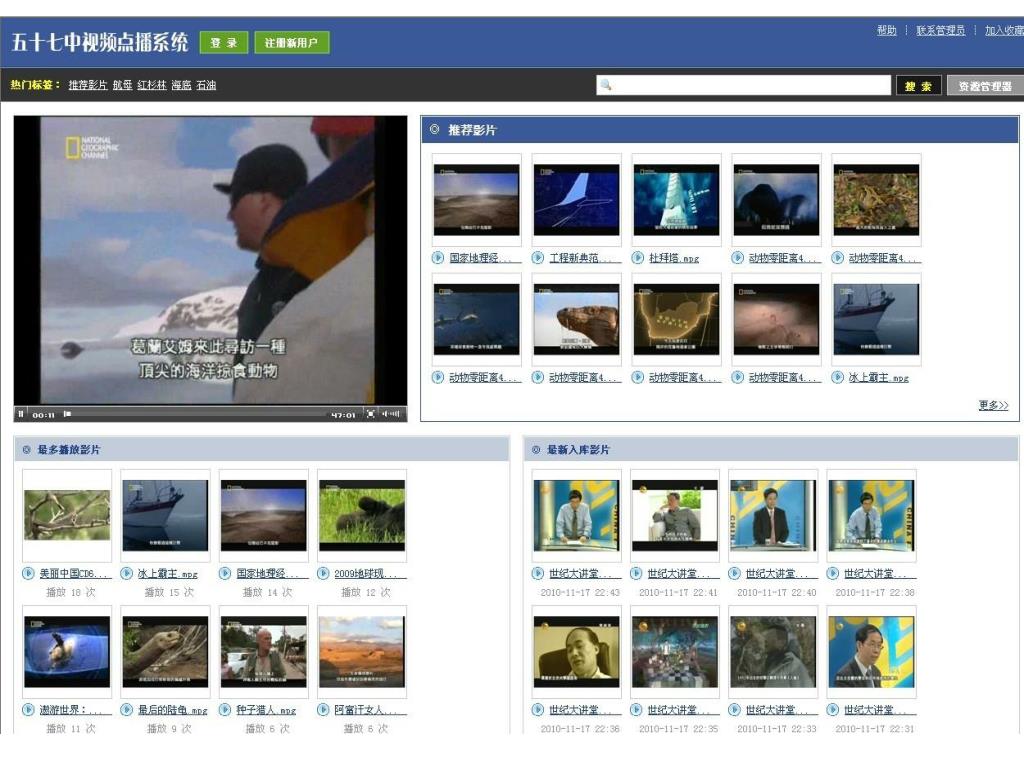Click the main video playback area
Screen dimensions: 1024x768
(x=210, y=261)
